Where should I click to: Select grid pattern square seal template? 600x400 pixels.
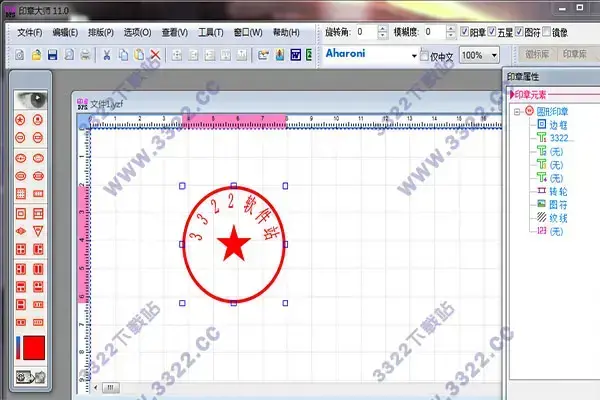(x=21, y=194)
